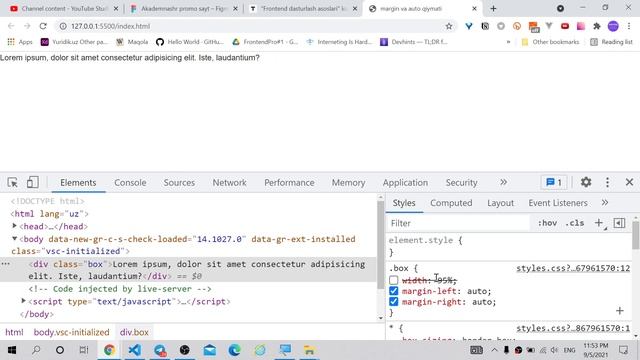Show hidden system tray icons
The image size is (640, 360).
[494, 350]
